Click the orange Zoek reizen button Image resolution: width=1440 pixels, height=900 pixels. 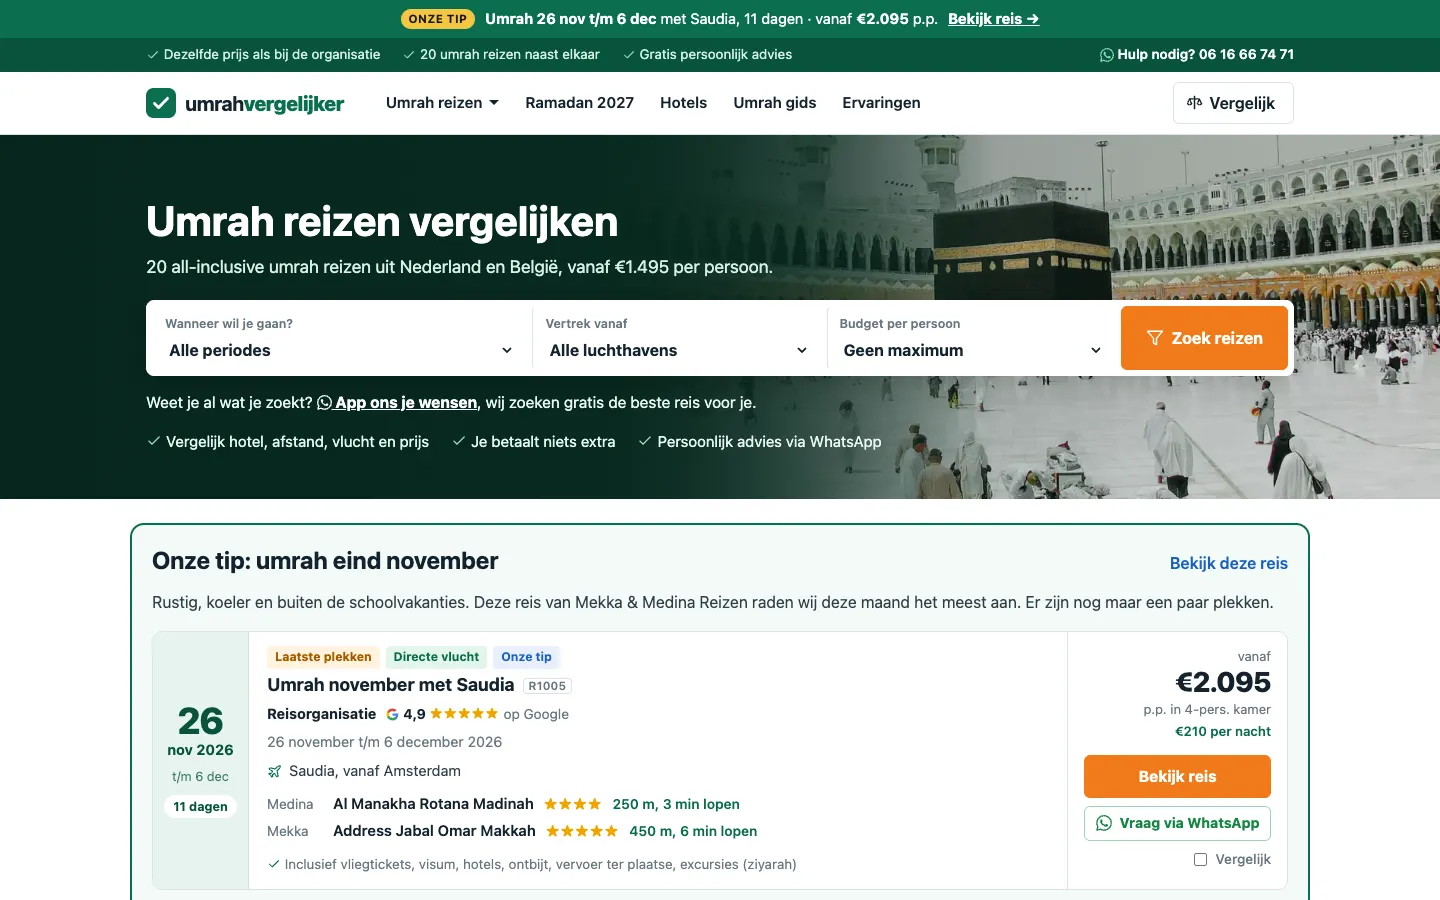click(1204, 338)
